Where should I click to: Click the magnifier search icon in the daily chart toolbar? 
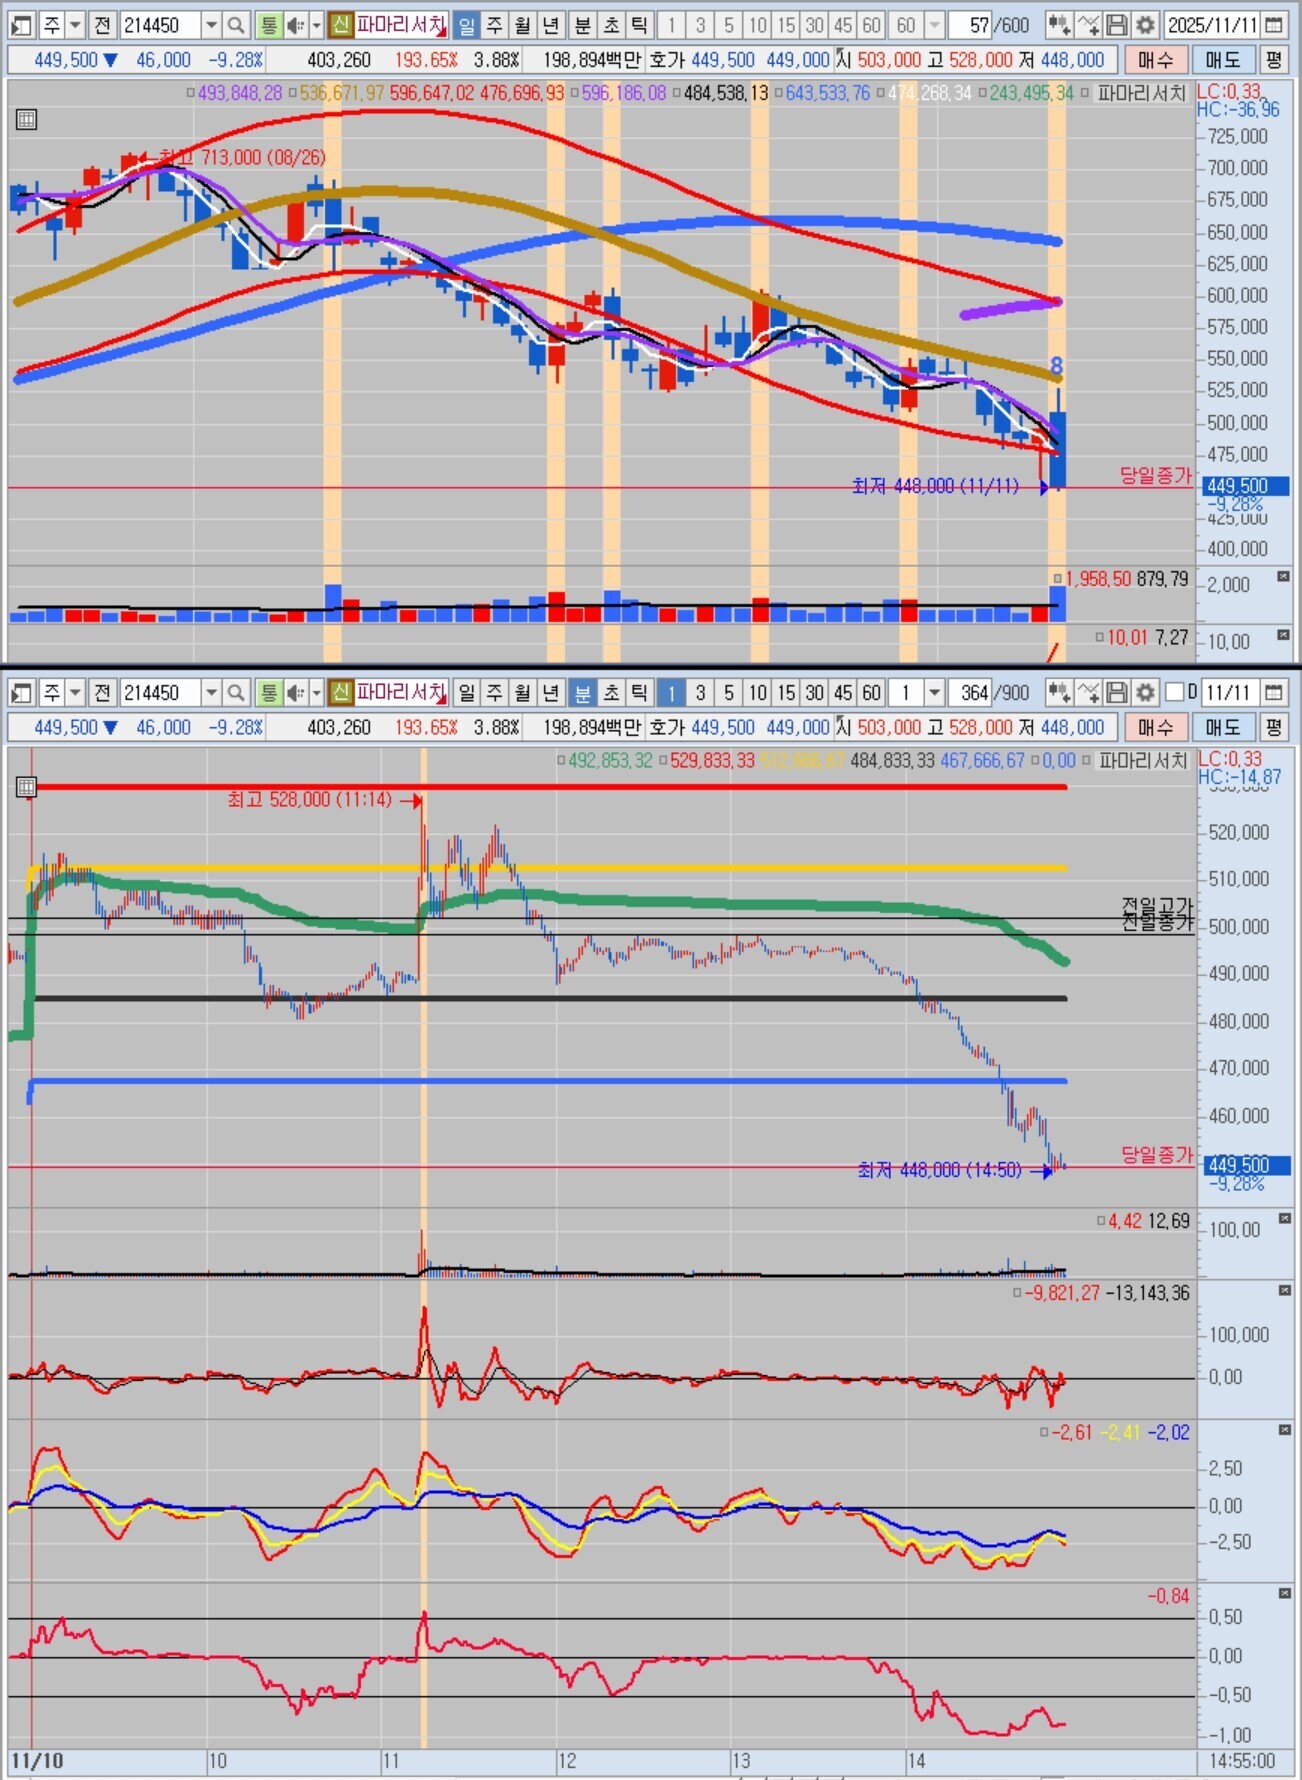pos(236,25)
